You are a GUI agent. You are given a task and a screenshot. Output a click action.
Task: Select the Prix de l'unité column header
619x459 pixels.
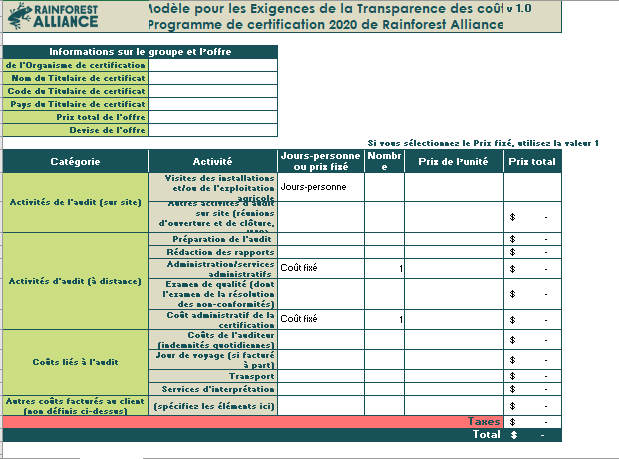tap(453, 161)
